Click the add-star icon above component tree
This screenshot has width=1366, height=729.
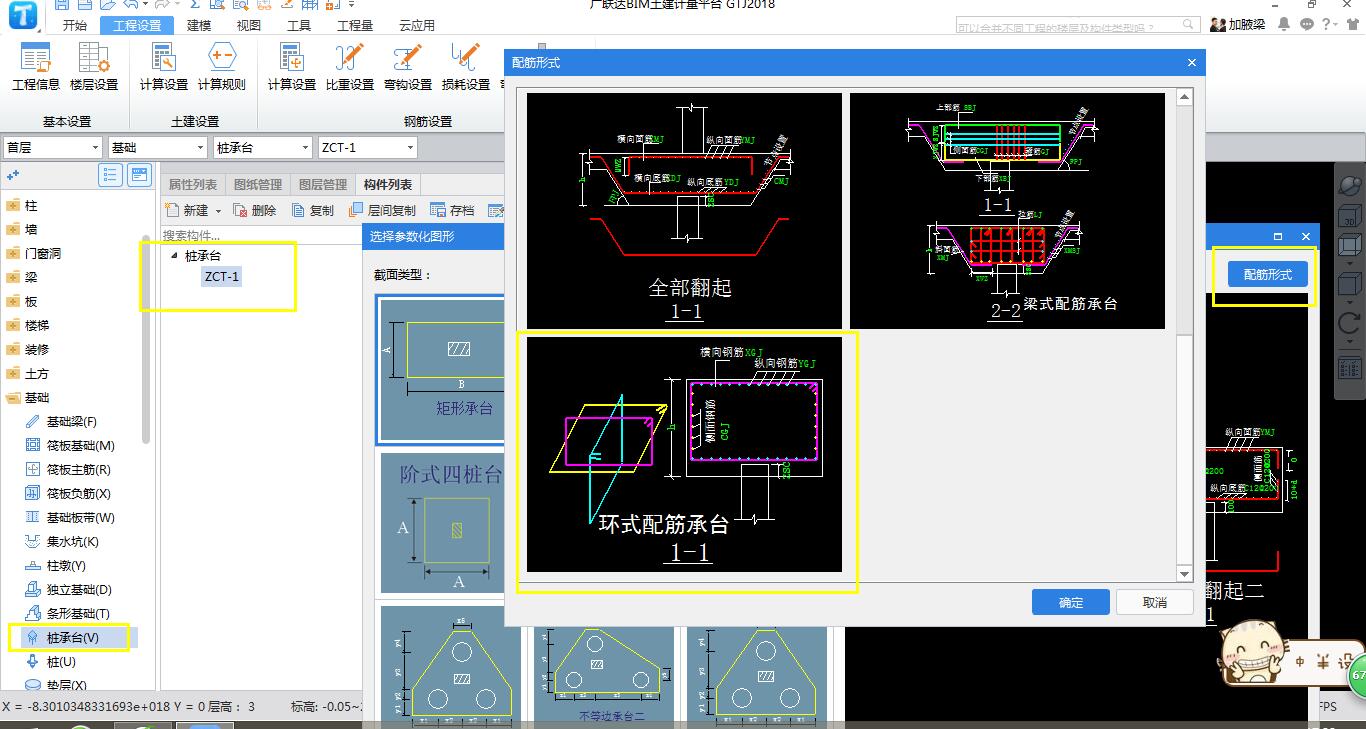[14, 175]
